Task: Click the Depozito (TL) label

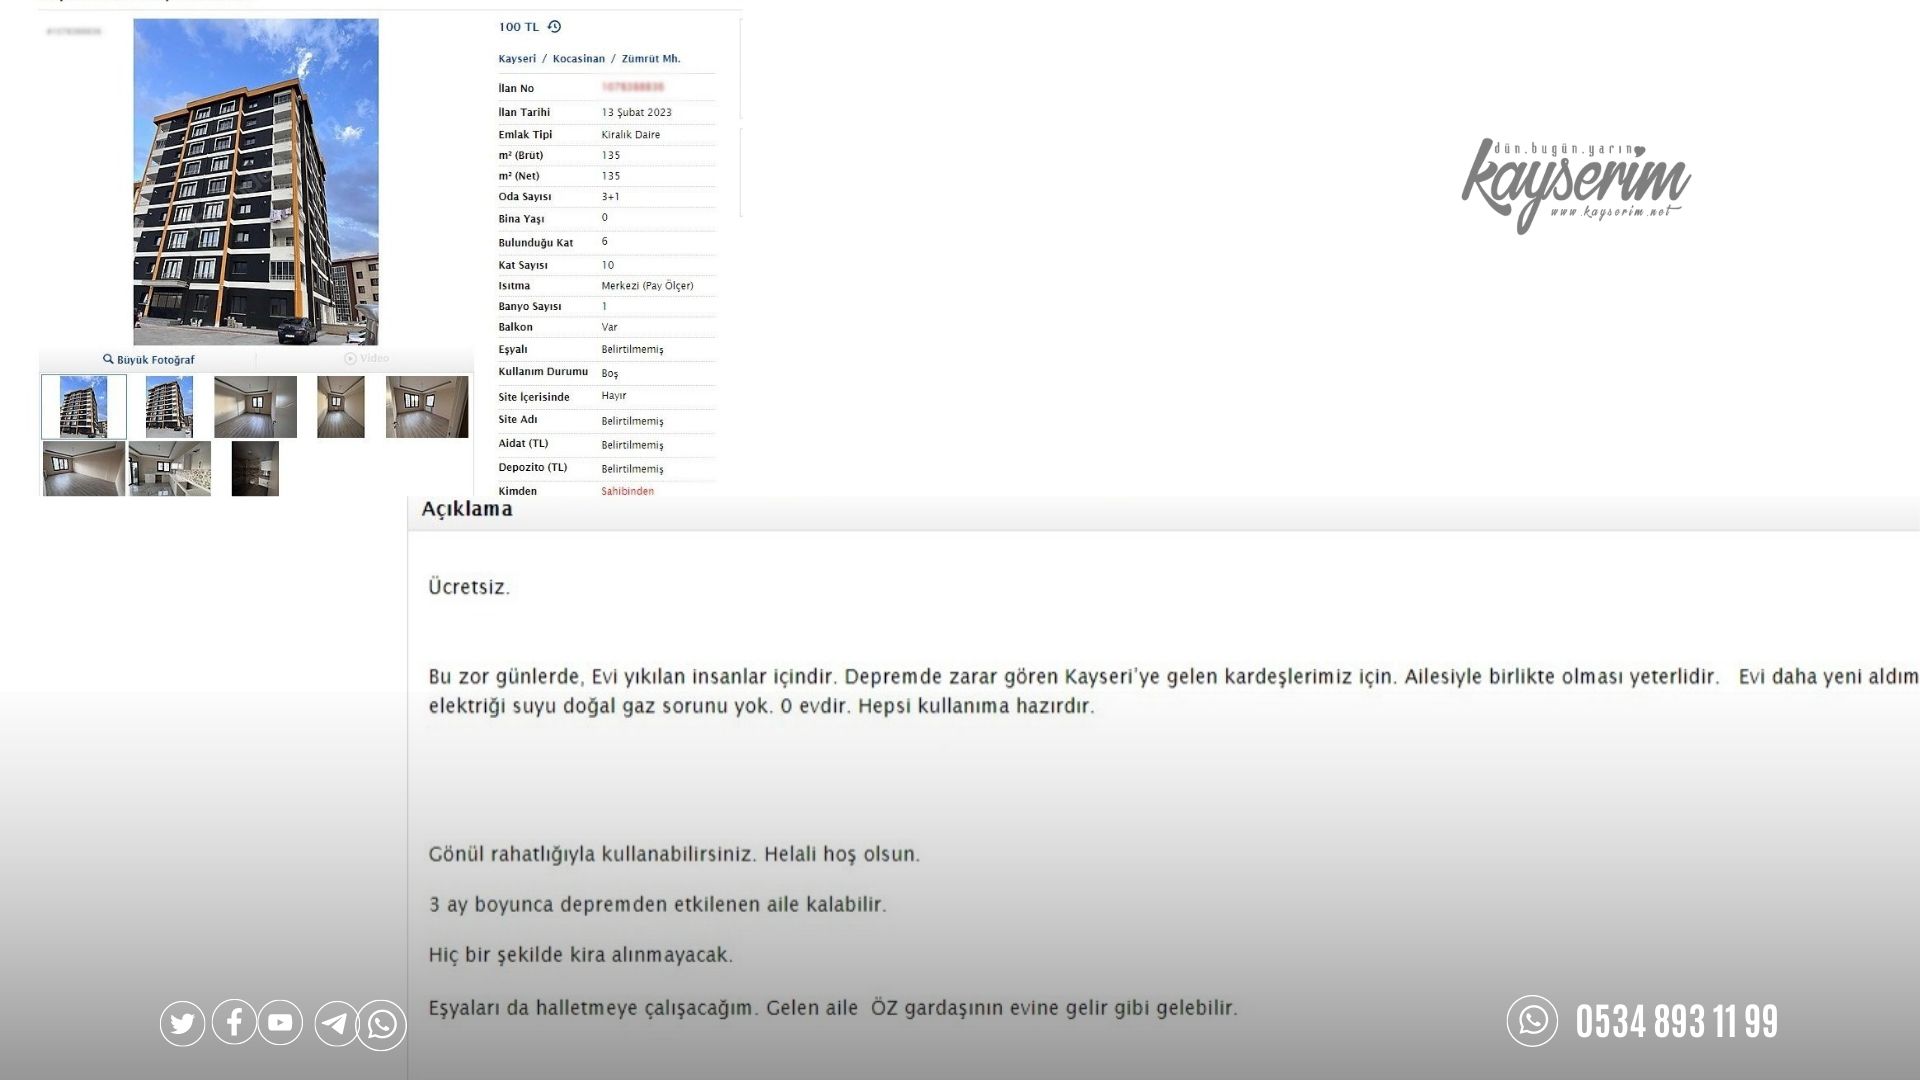Action: [532, 468]
